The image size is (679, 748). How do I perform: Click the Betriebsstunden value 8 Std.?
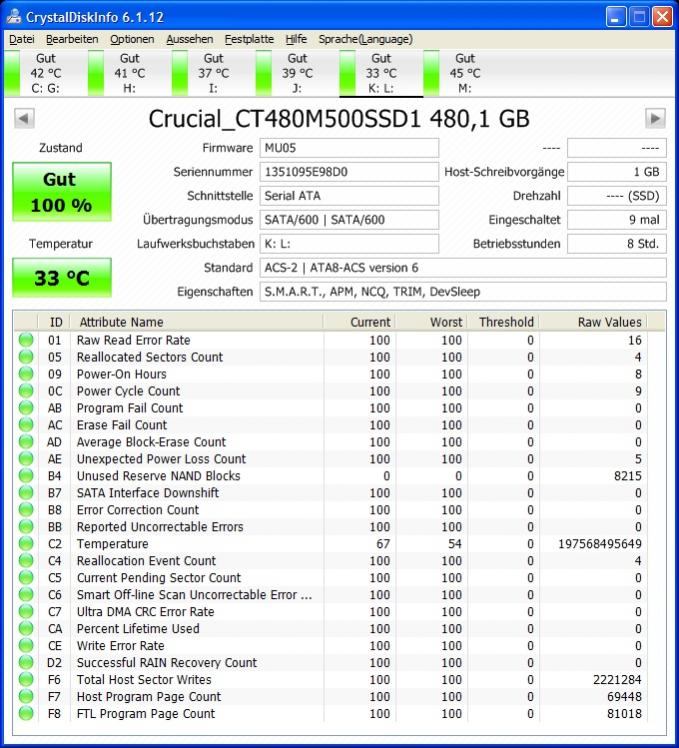(616, 244)
